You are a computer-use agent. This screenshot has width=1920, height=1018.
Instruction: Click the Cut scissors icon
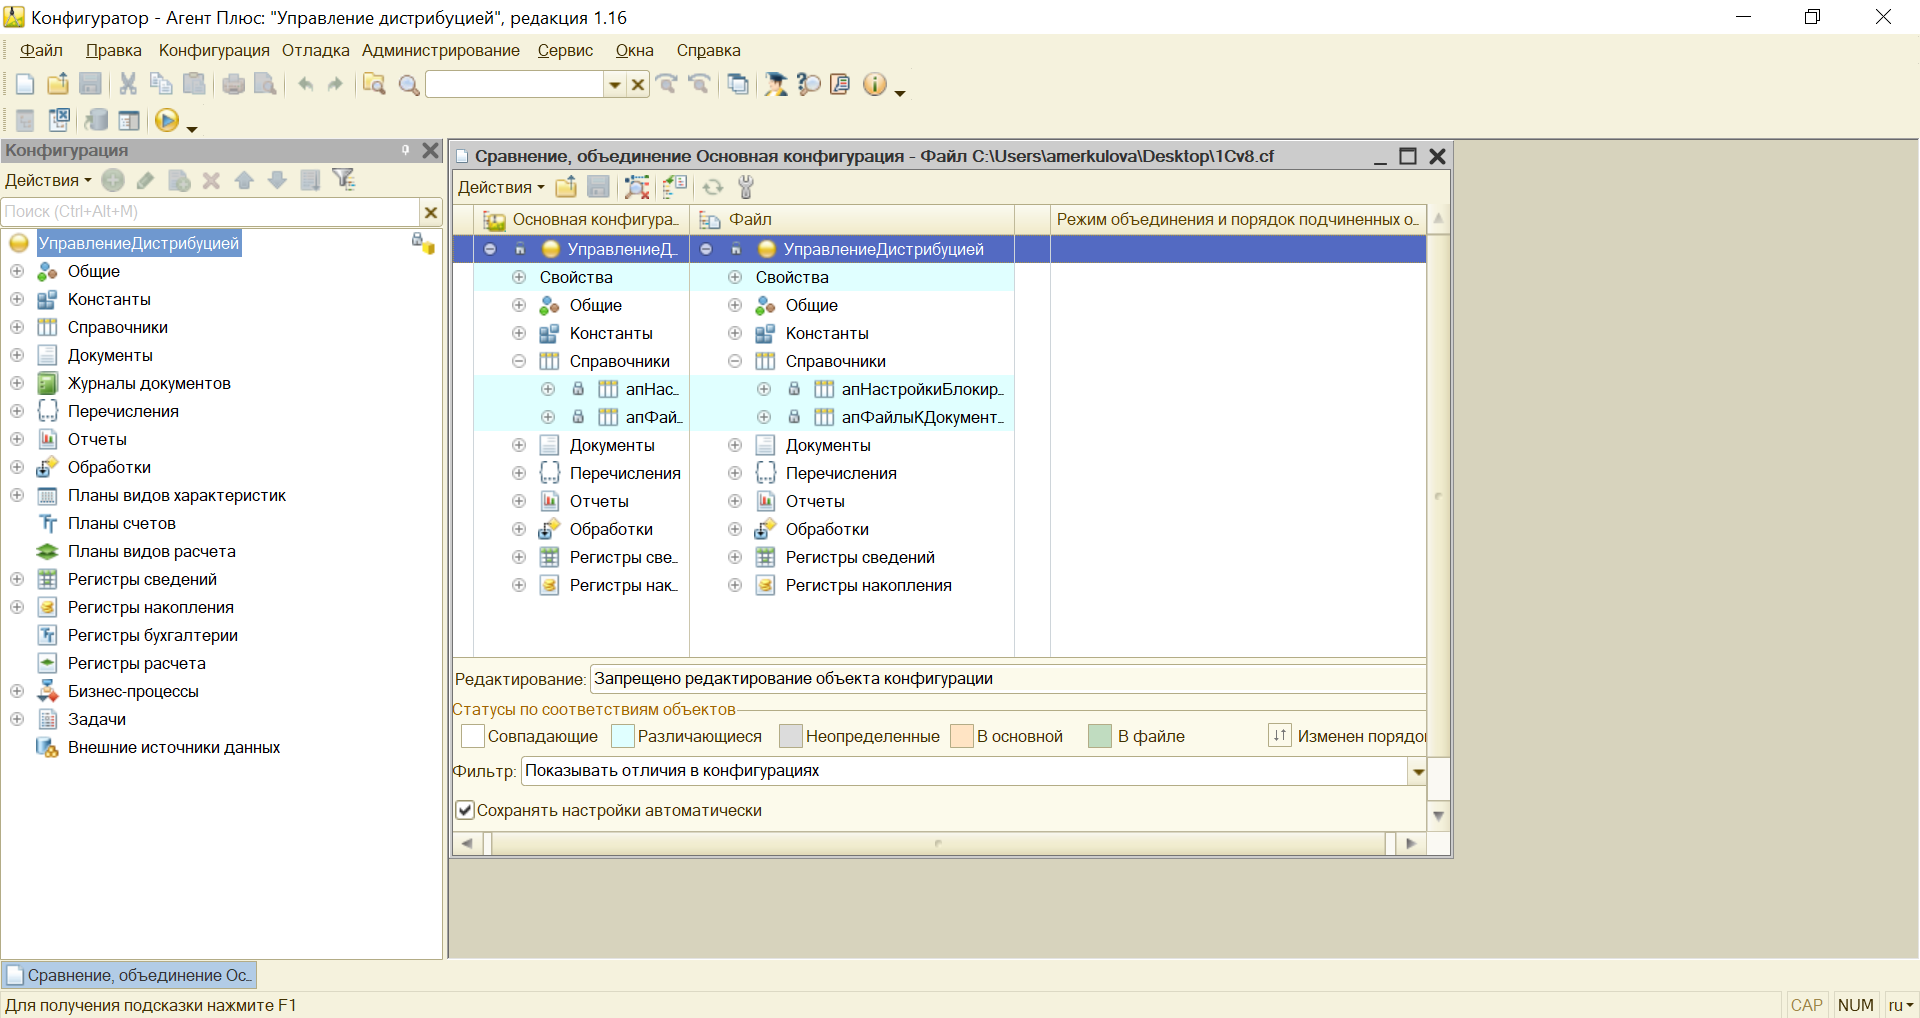(128, 85)
